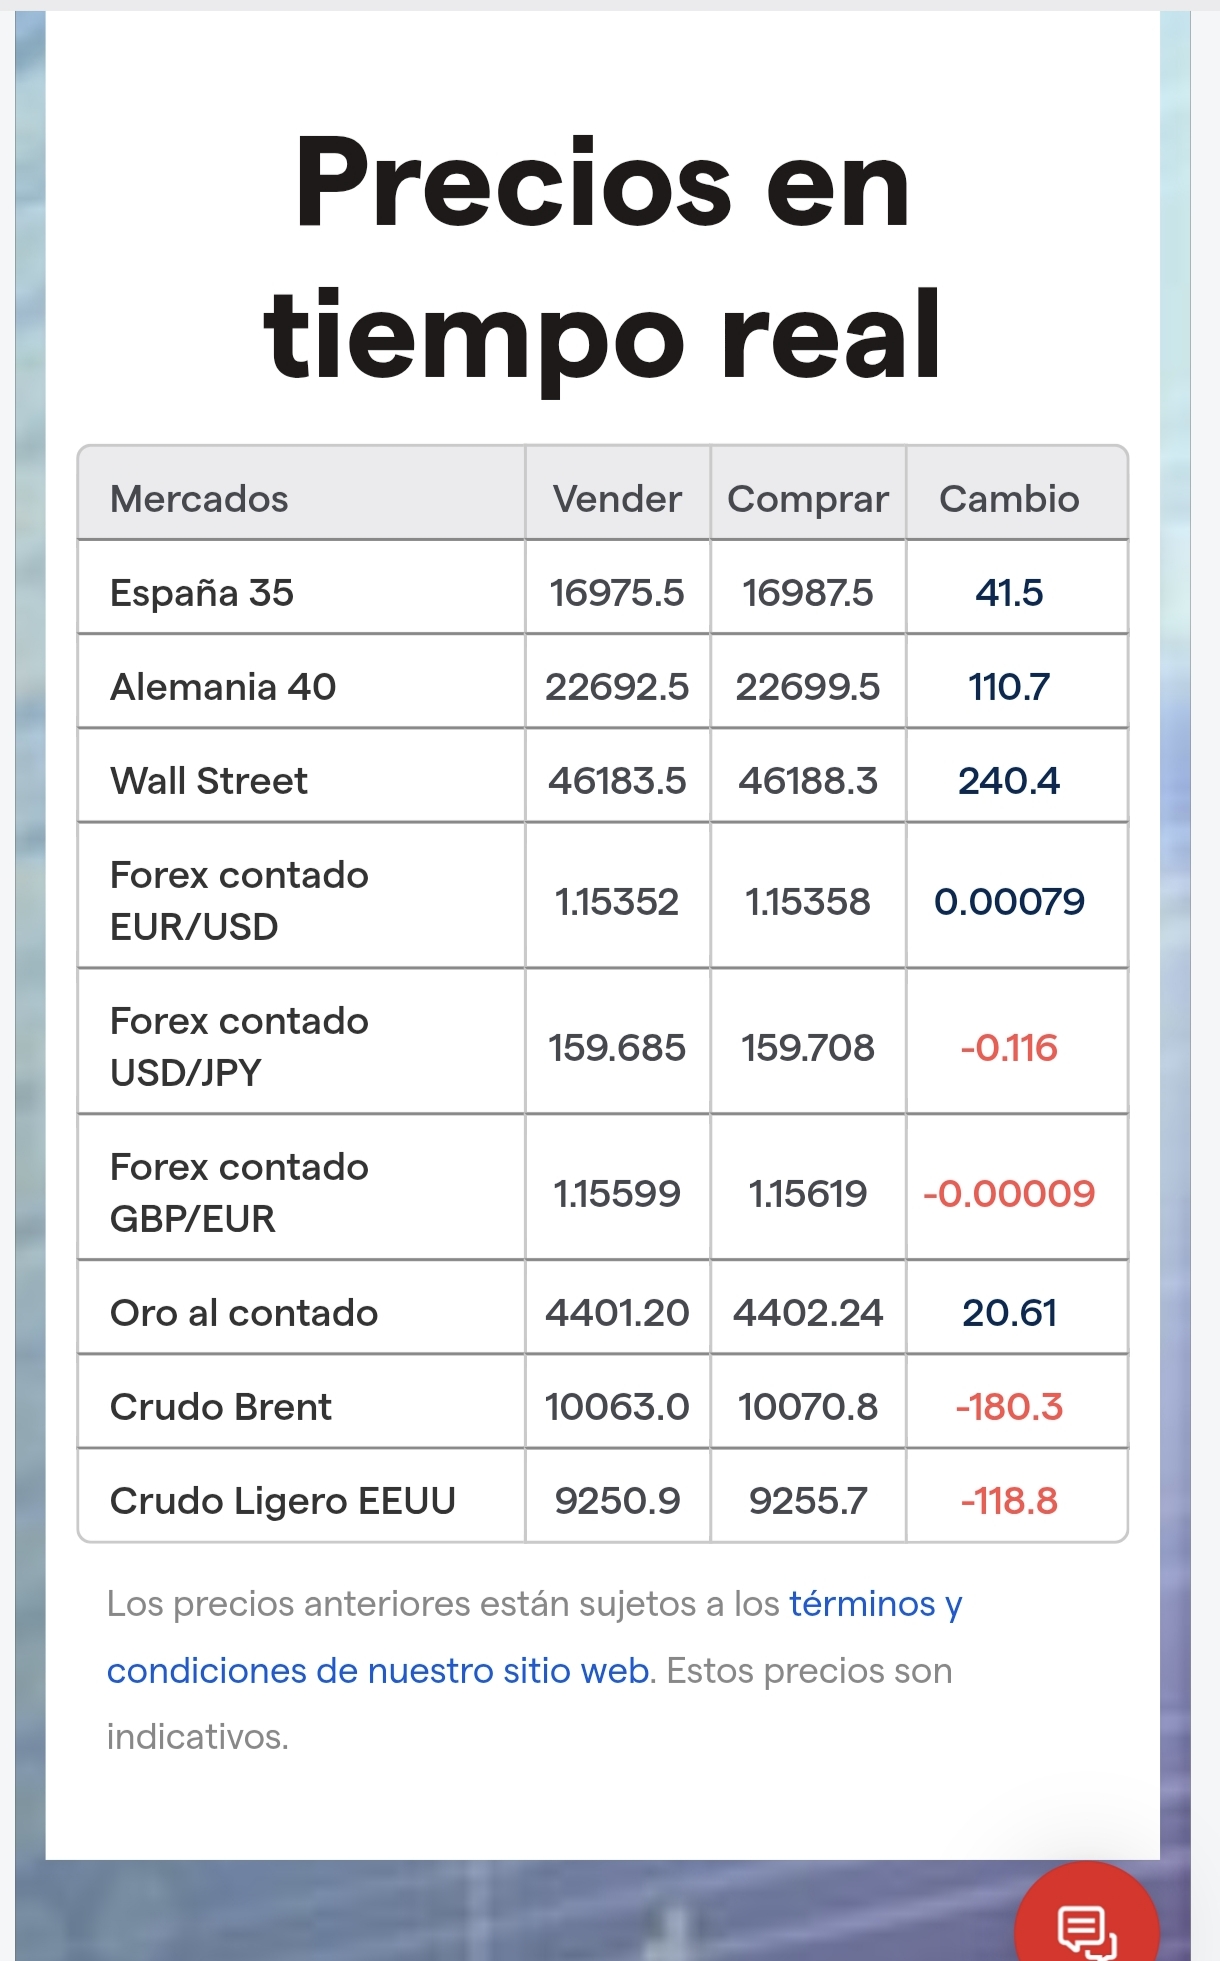This screenshot has width=1220, height=1961.
Task: Click the Precios en tiempo real heading
Action: [602, 258]
